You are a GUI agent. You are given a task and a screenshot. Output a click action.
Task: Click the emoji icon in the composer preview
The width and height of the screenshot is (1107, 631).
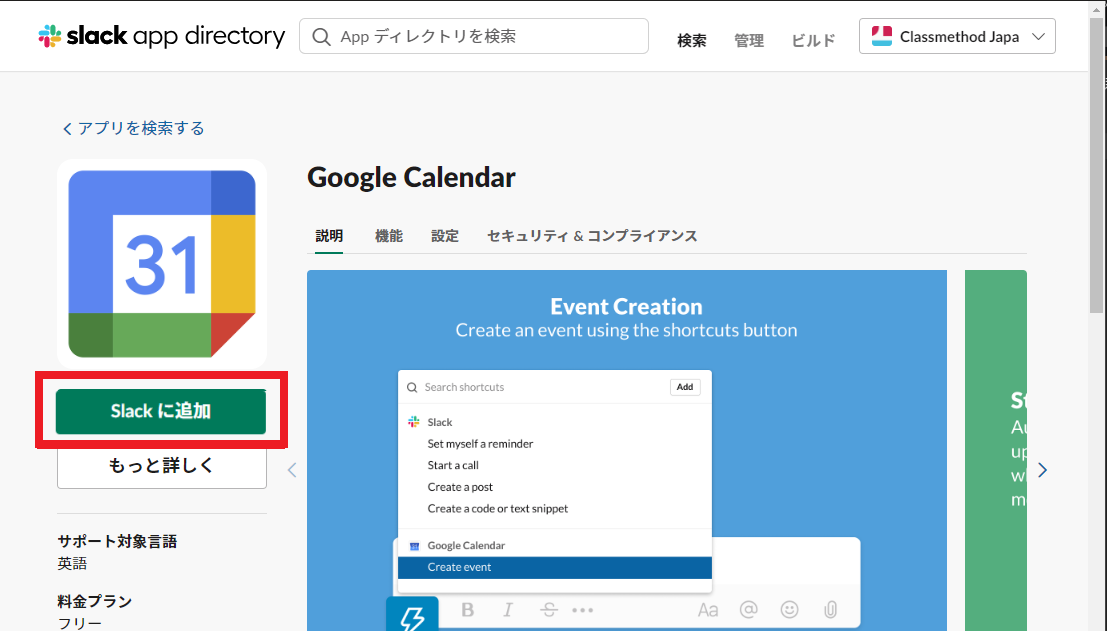789,610
